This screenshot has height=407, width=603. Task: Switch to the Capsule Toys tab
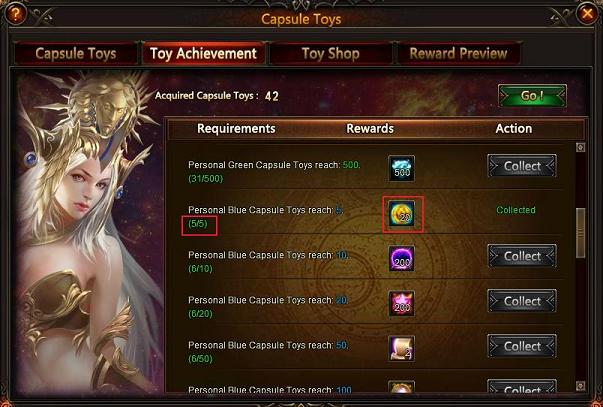[x=76, y=53]
